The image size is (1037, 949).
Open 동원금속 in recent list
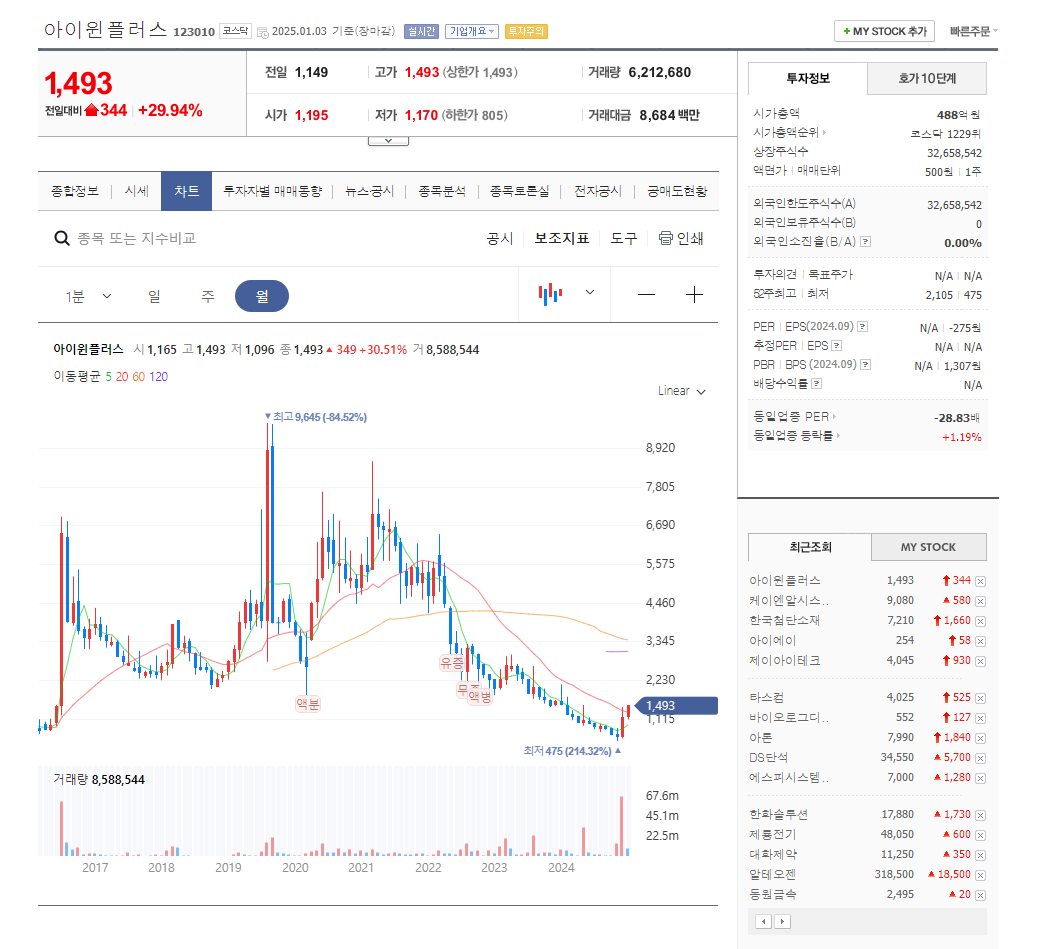point(773,894)
